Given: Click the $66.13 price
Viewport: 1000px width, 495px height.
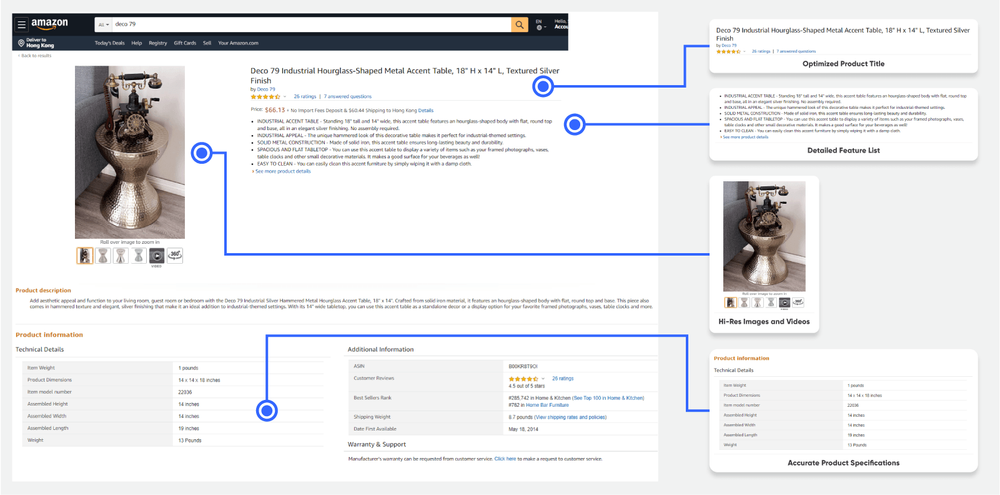Looking at the screenshot, I should [x=276, y=110].
